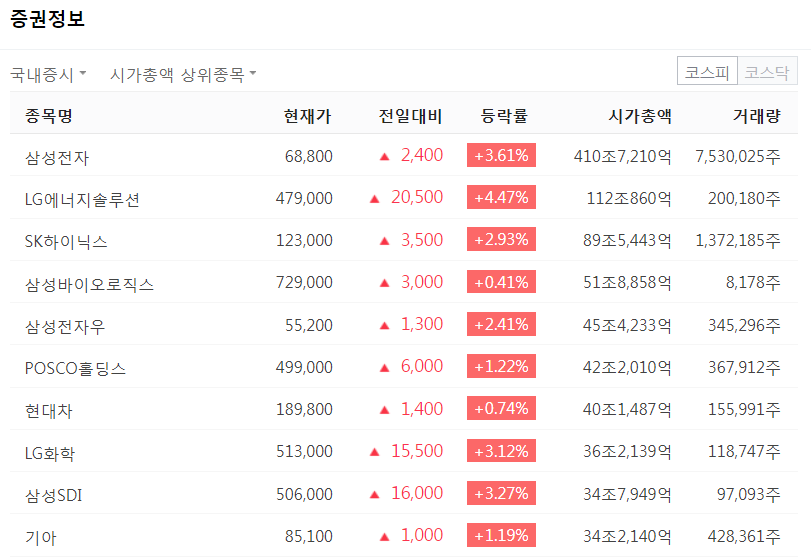Open the SK하이닉스 stock link
Screen dimensions: 811x560
click(66, 241)
